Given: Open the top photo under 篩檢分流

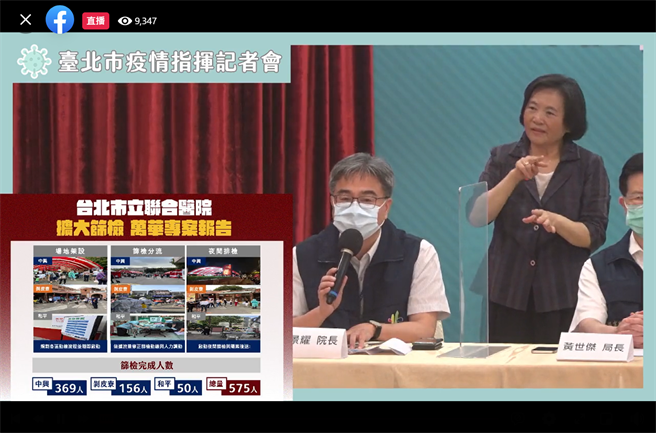Looking at the screenshot, I should (x=147, y=270).
